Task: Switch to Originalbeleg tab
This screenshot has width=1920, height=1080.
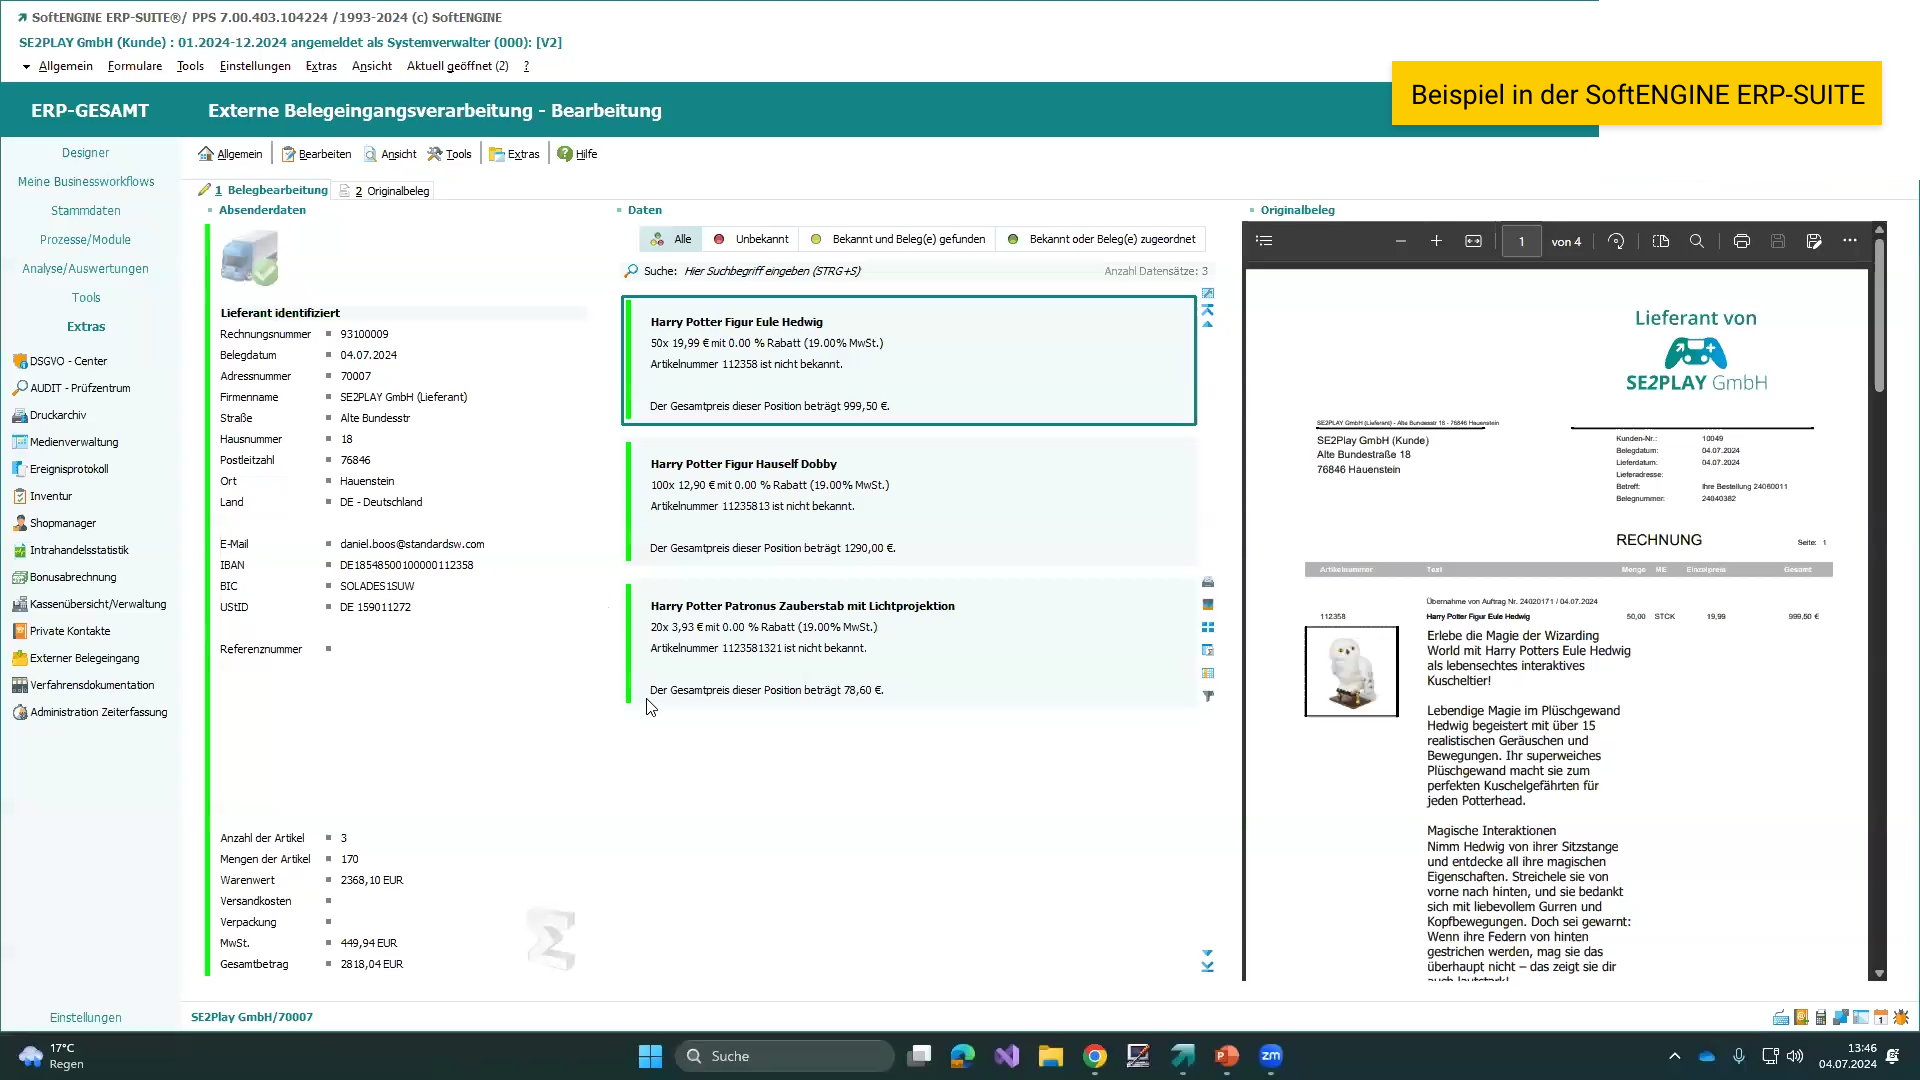Action: point(385,191)
